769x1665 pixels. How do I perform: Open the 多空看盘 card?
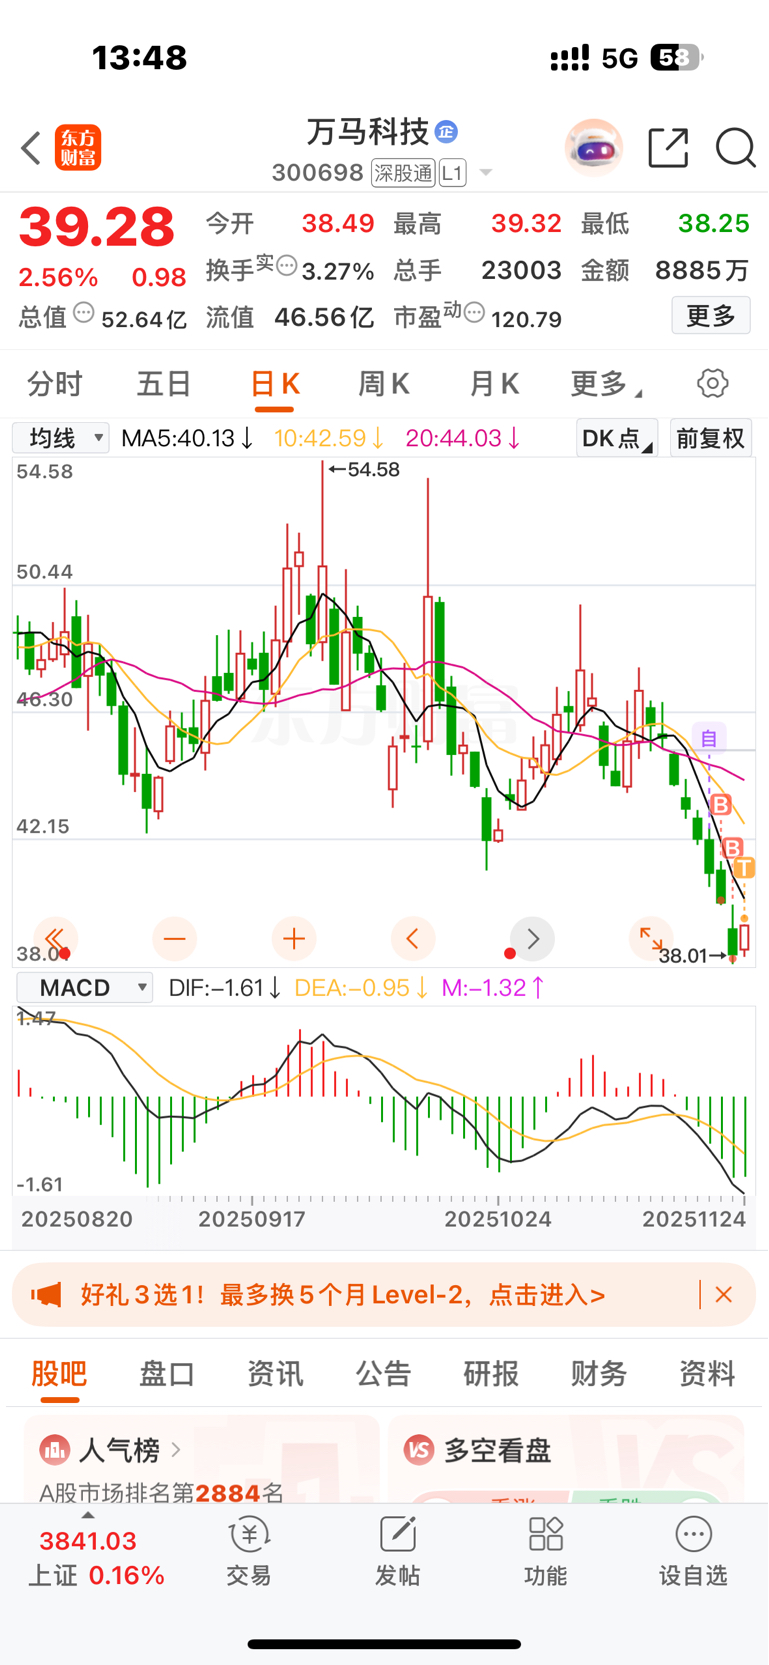(x=566, y=1459)
